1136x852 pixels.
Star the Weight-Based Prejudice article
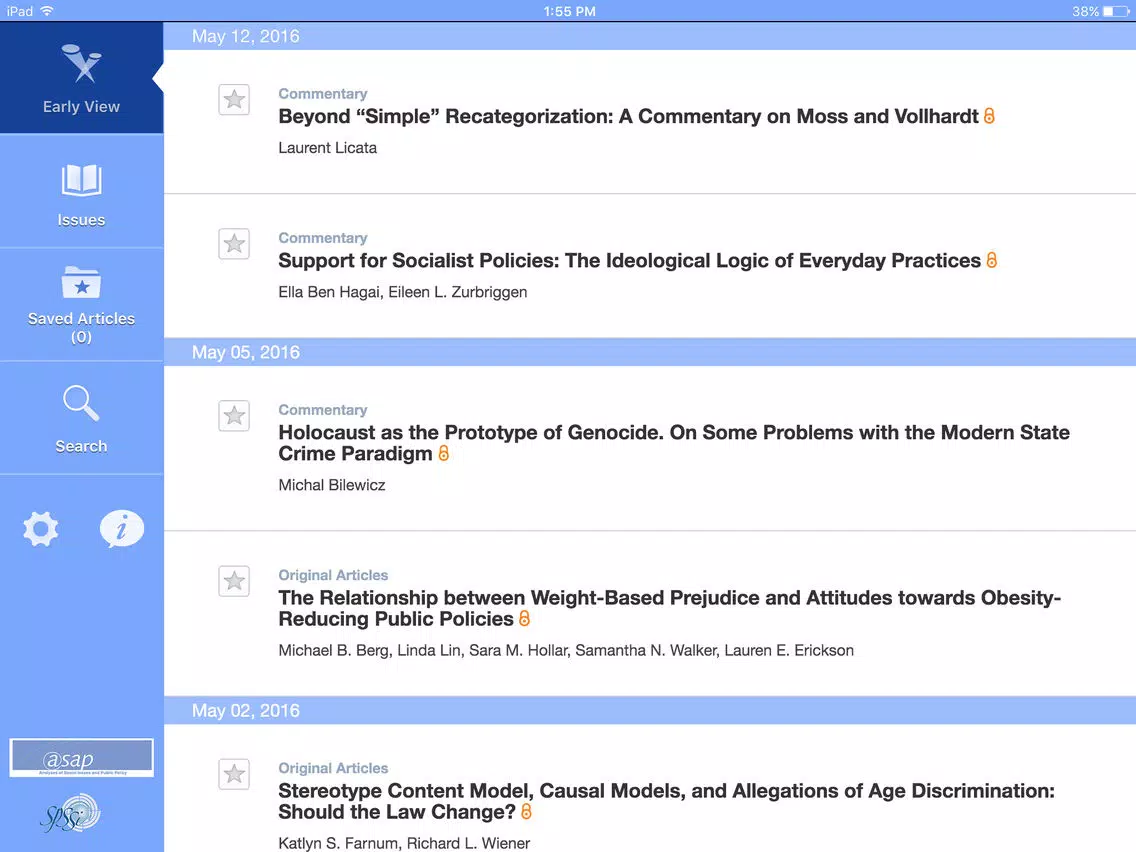click(234, 581)
